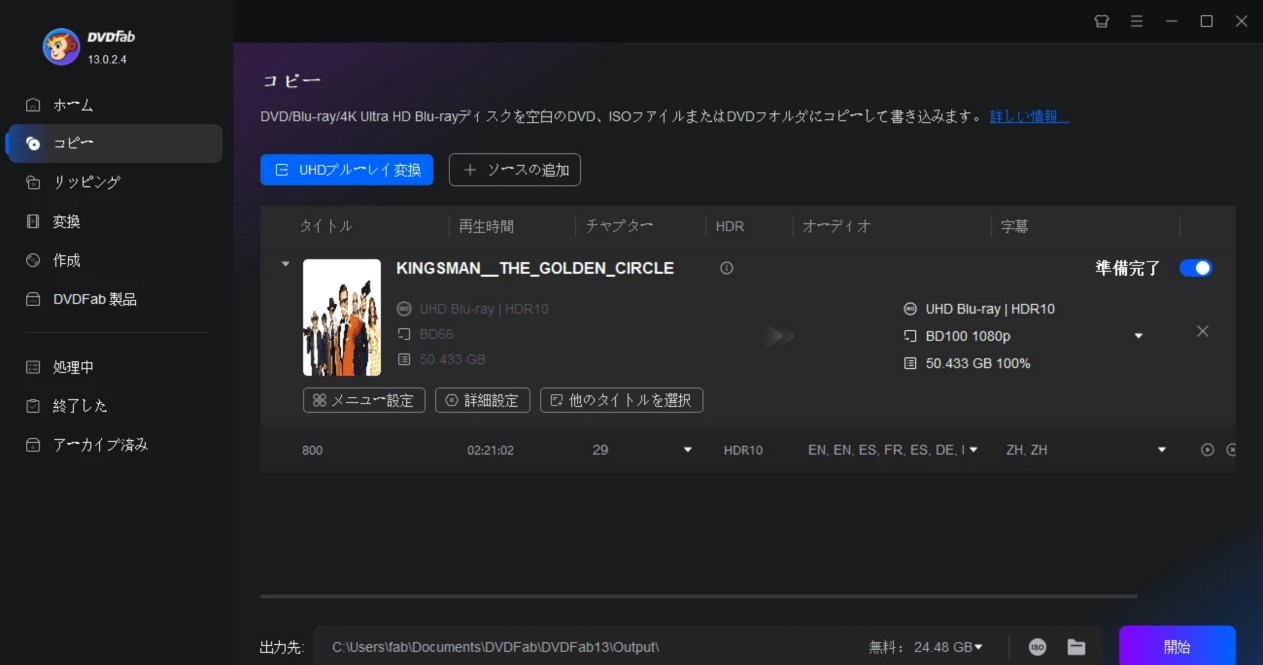The width and height of the screenshot is (1263, 665).
Task: Click the KINGSMAN movie poster thumbnail
Action: point(342,318)
